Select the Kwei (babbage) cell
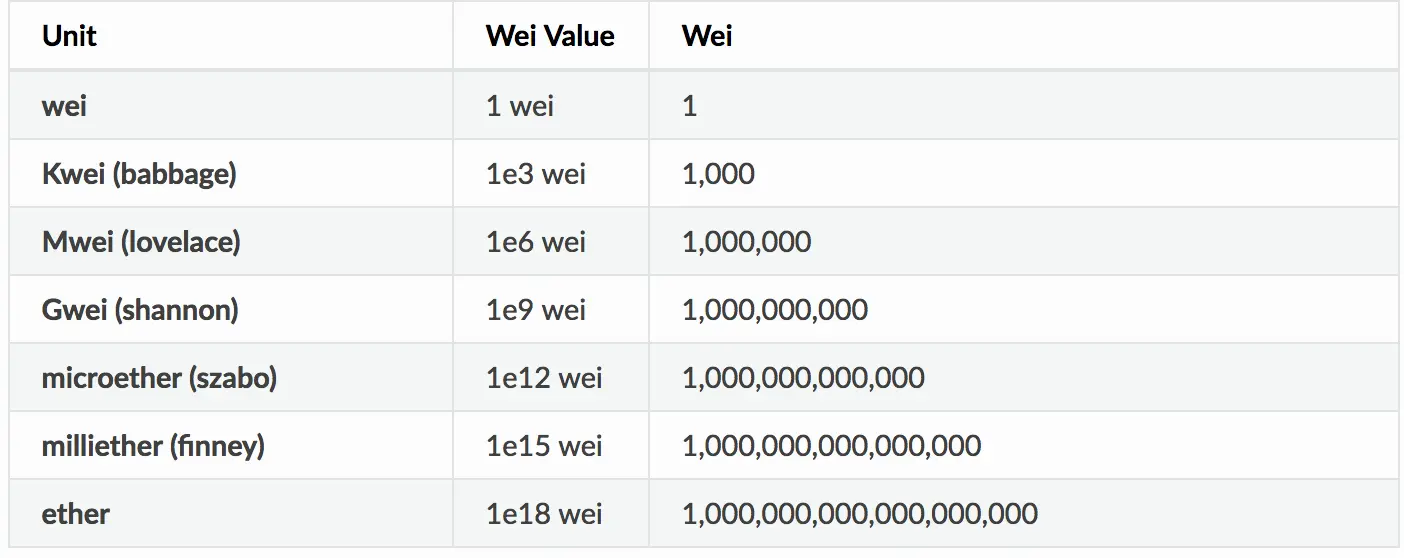 click(x=139, y=174)
